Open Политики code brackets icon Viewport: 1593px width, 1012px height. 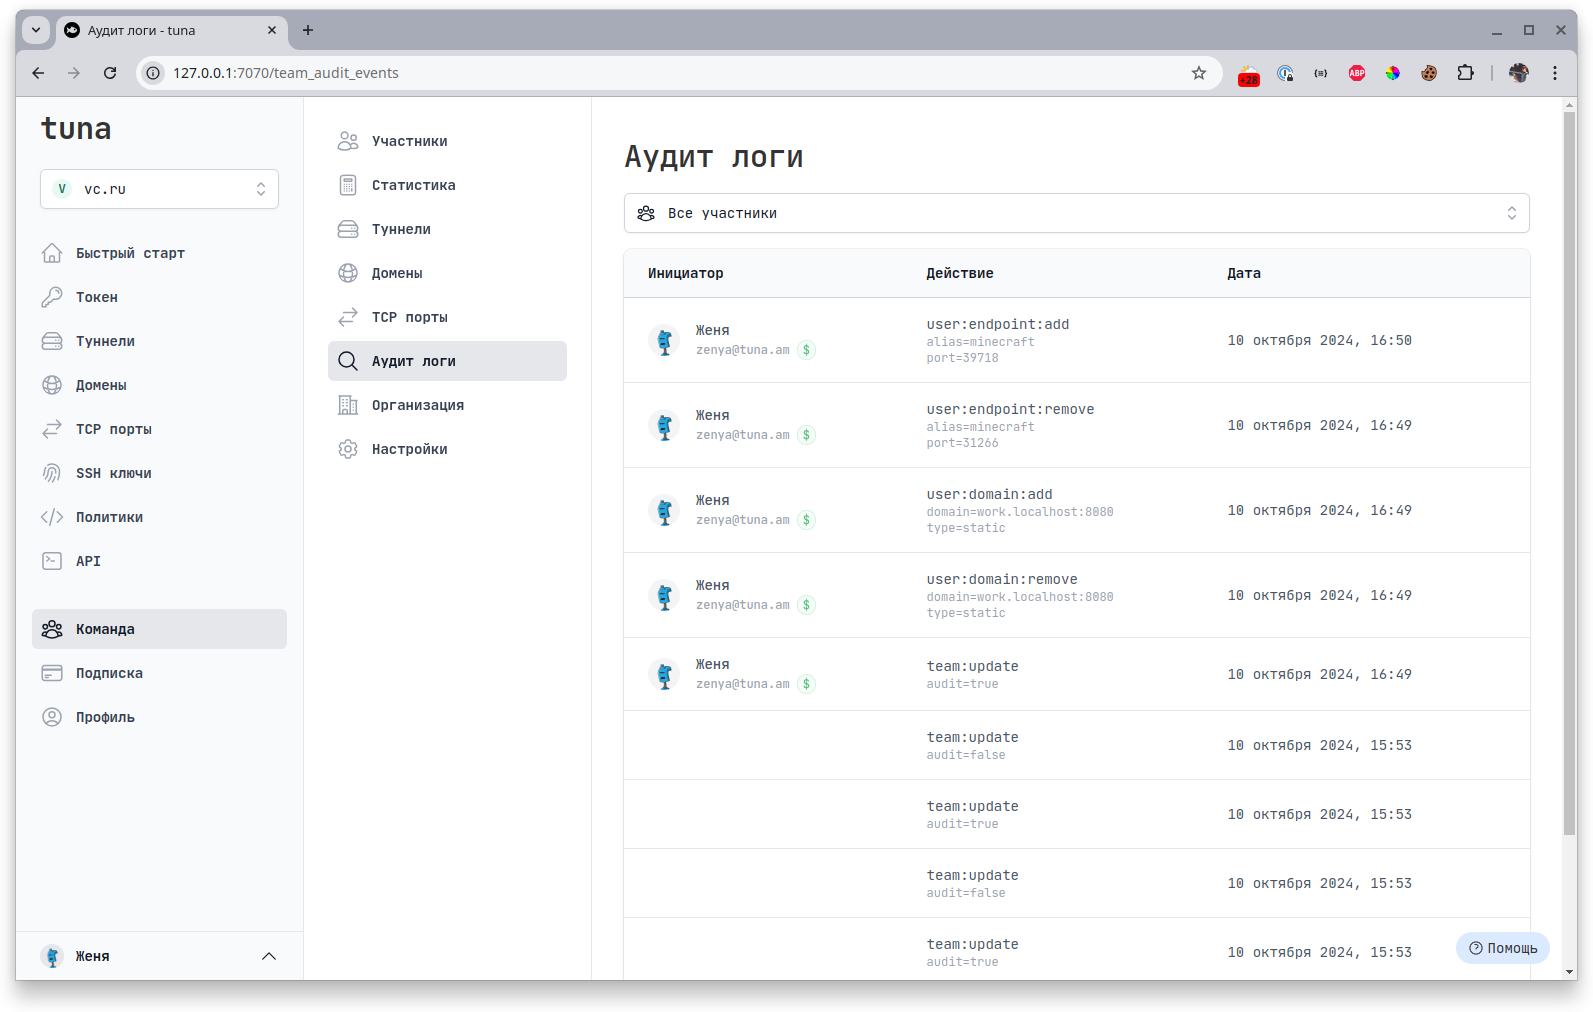coord(52,517)
